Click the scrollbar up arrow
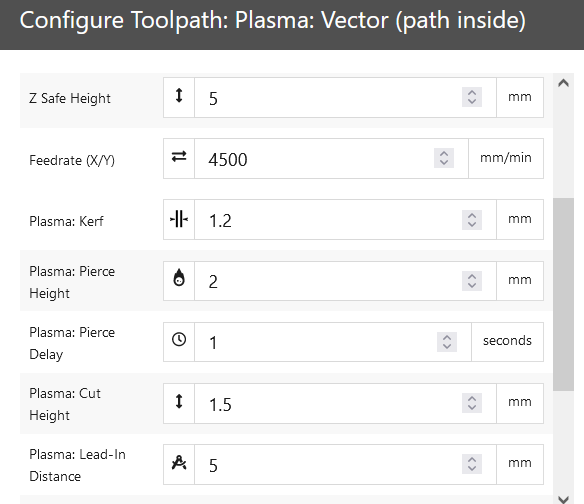Screen dimensions: 584x504 [x=563, y=83]
